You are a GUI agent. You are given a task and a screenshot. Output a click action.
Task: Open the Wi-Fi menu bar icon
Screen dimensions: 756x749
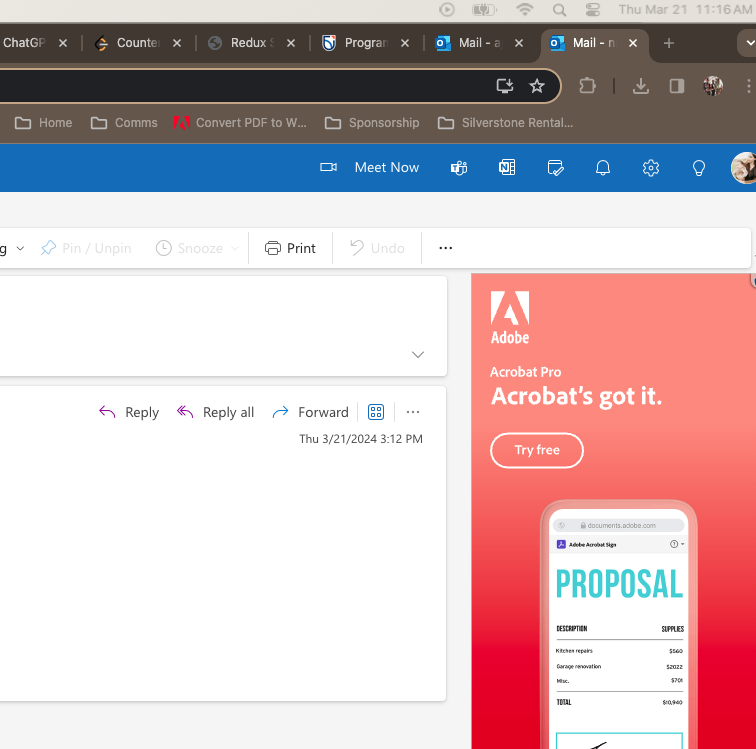525,10
